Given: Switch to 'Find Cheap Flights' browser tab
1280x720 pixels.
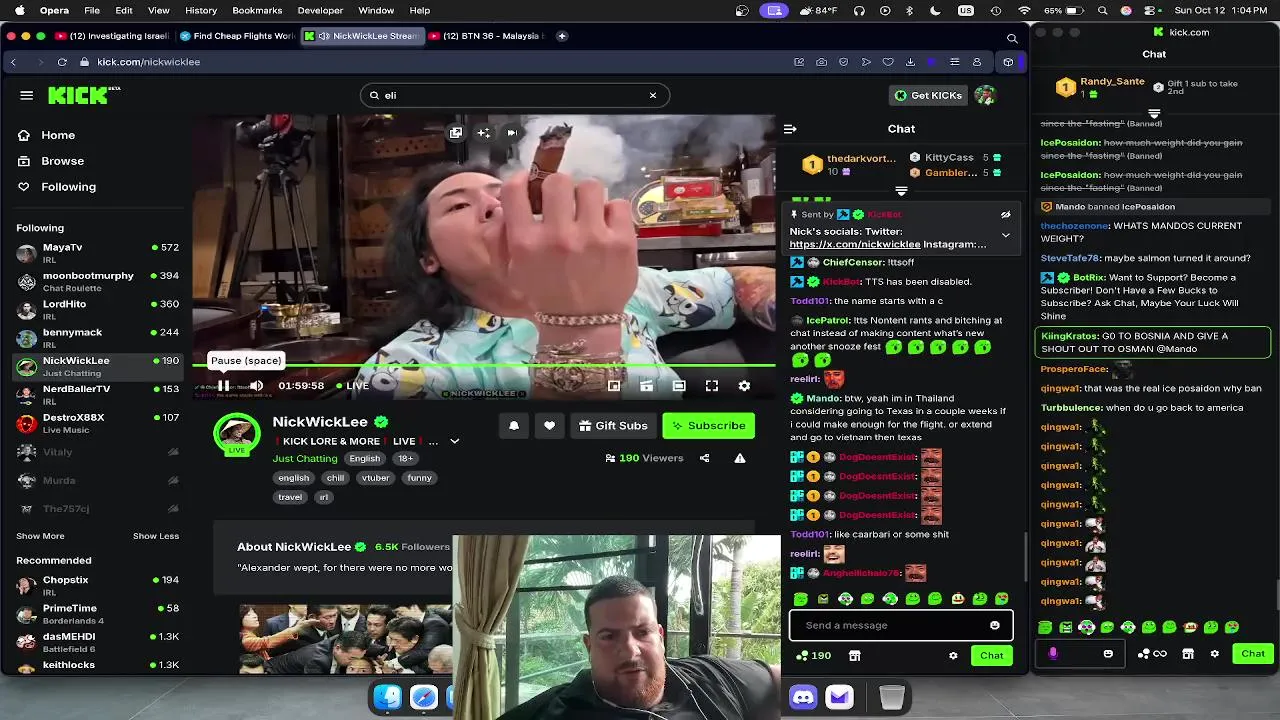Looking at the screenshot, I should point(239,36).
